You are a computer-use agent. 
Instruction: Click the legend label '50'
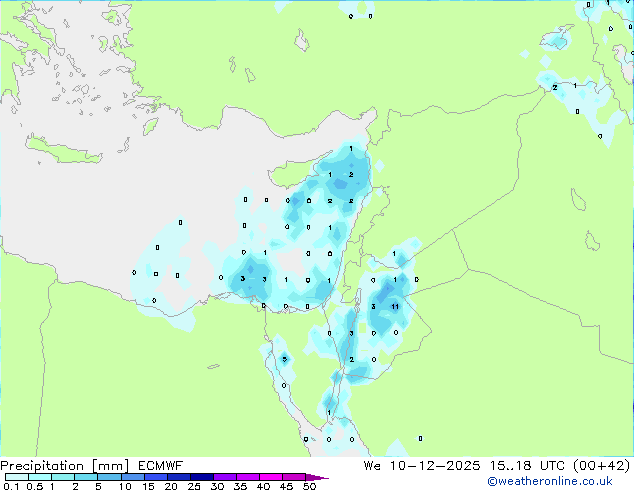point(309,486)
